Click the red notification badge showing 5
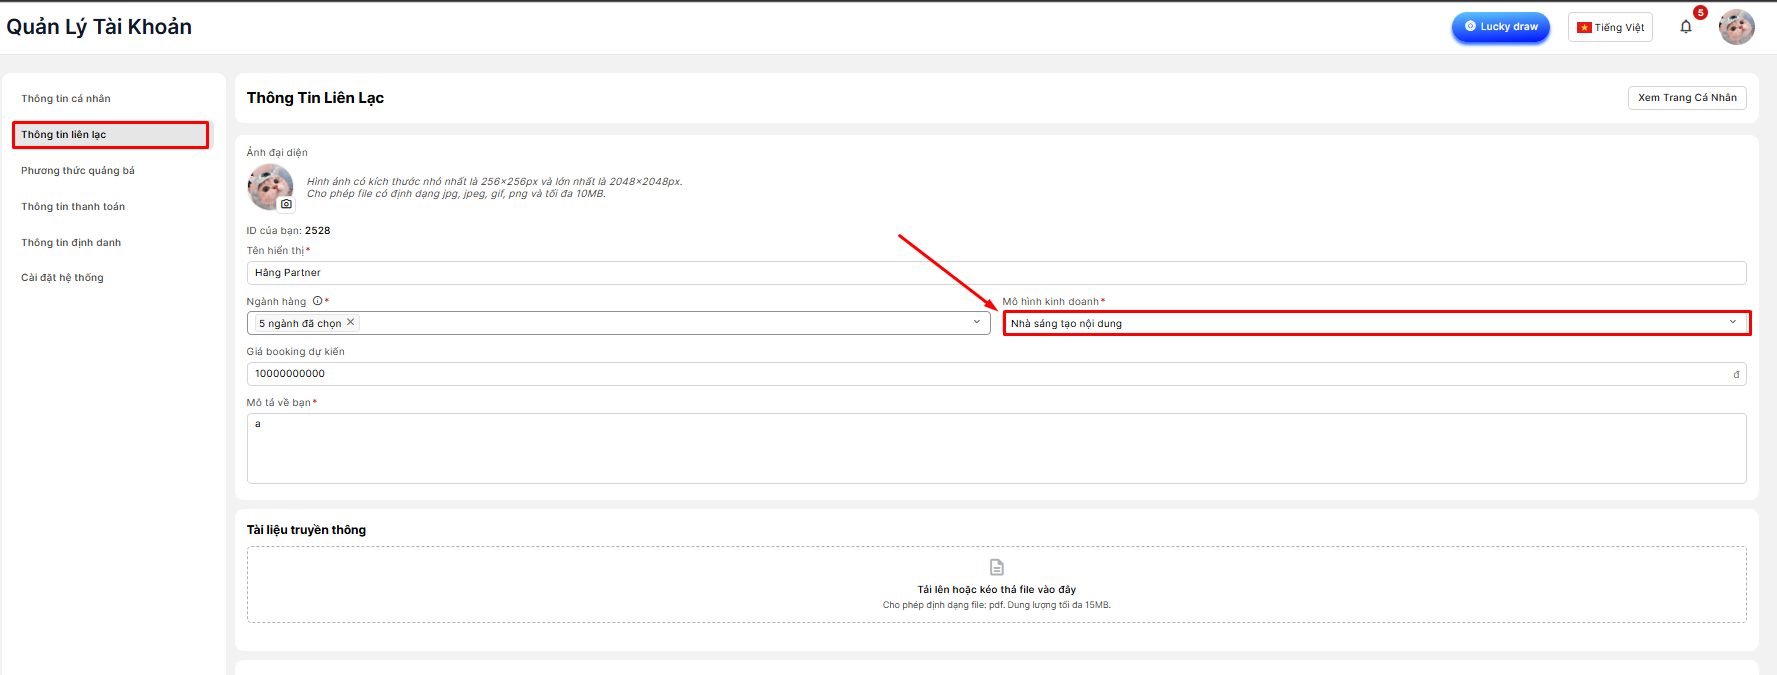Screen dimensions: 1777x675 pos(1700,13)
